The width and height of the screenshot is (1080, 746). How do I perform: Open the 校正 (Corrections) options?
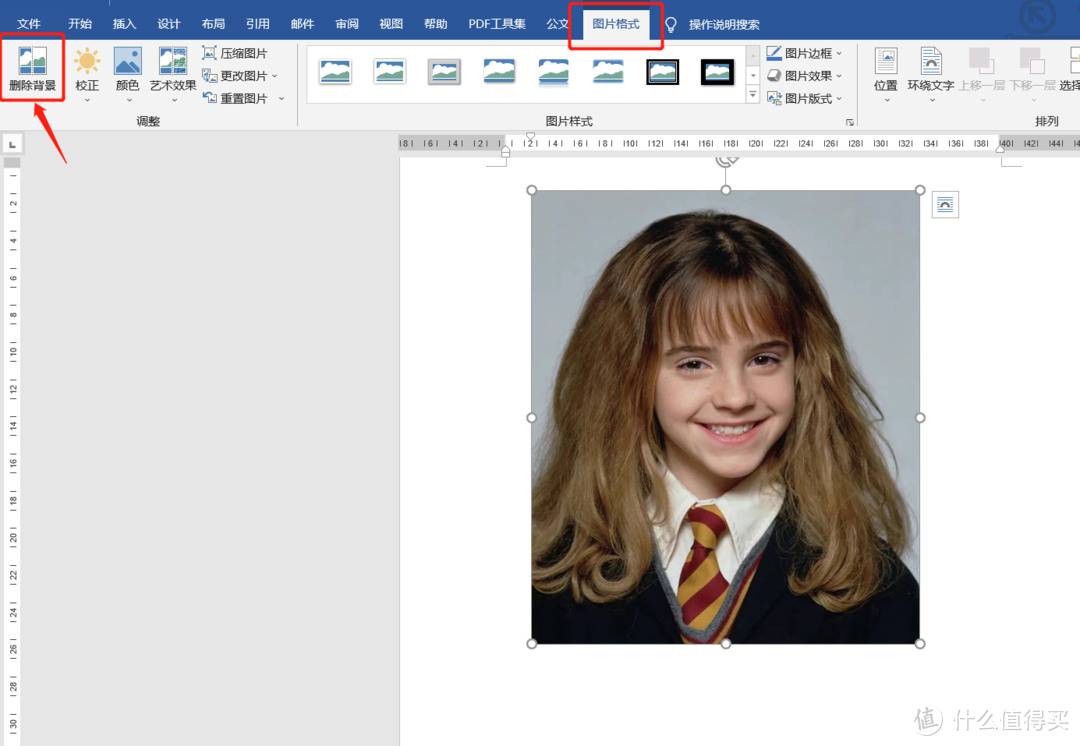click(x=87, y=72)
